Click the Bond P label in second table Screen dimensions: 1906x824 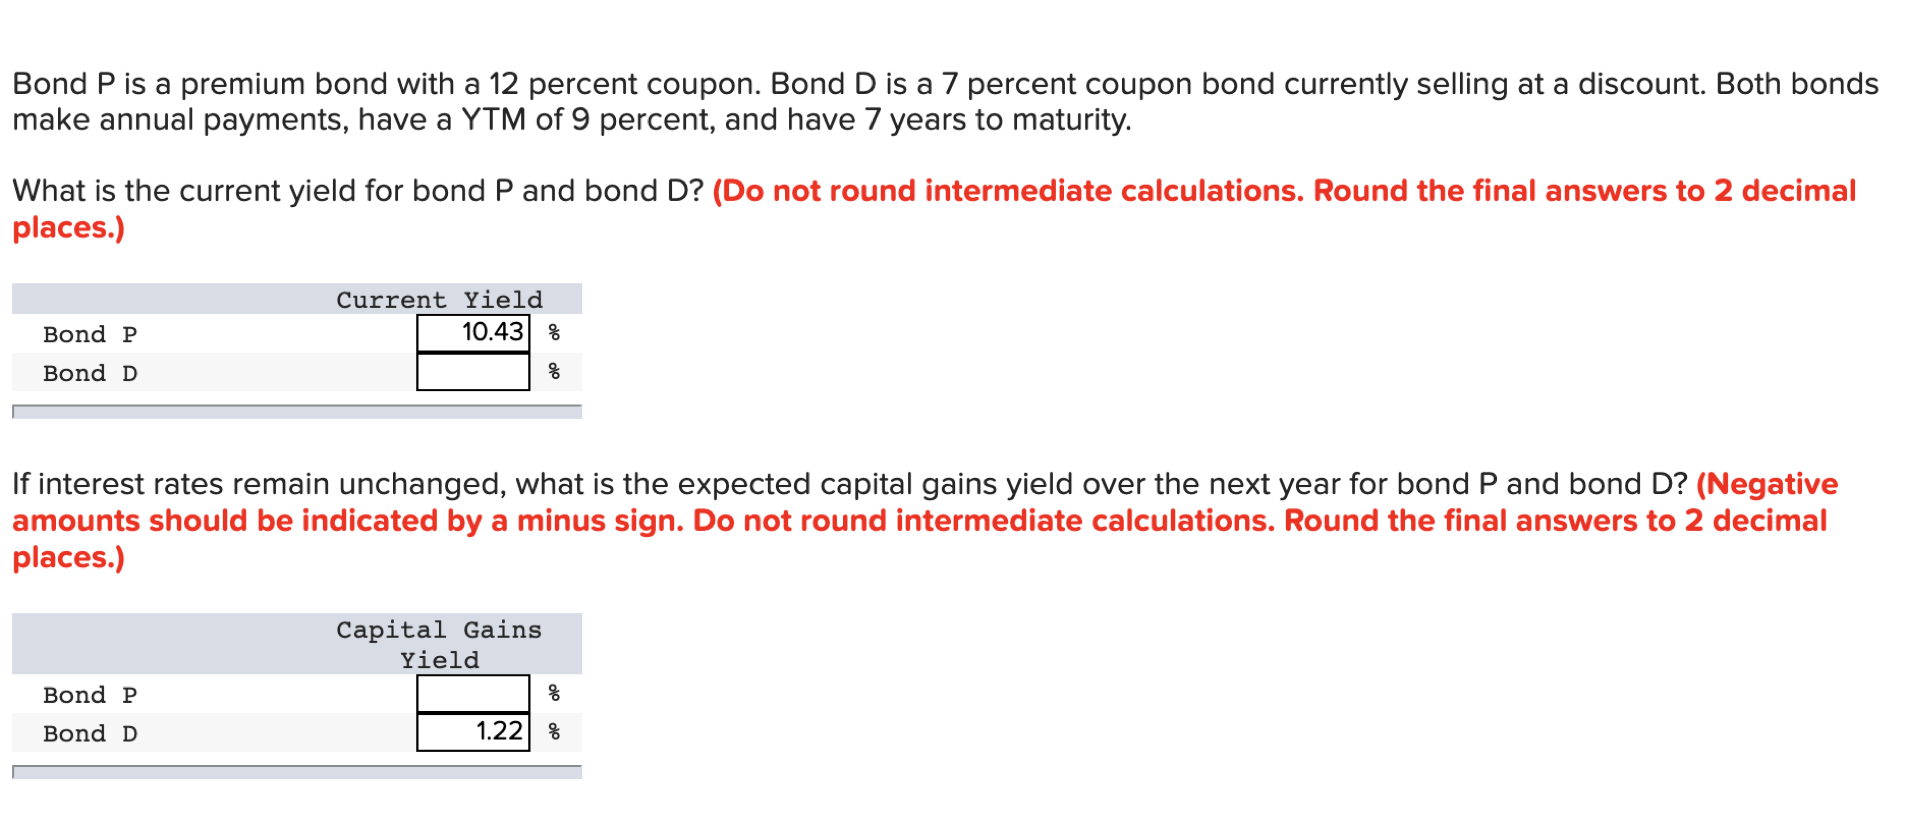(89, 694)
